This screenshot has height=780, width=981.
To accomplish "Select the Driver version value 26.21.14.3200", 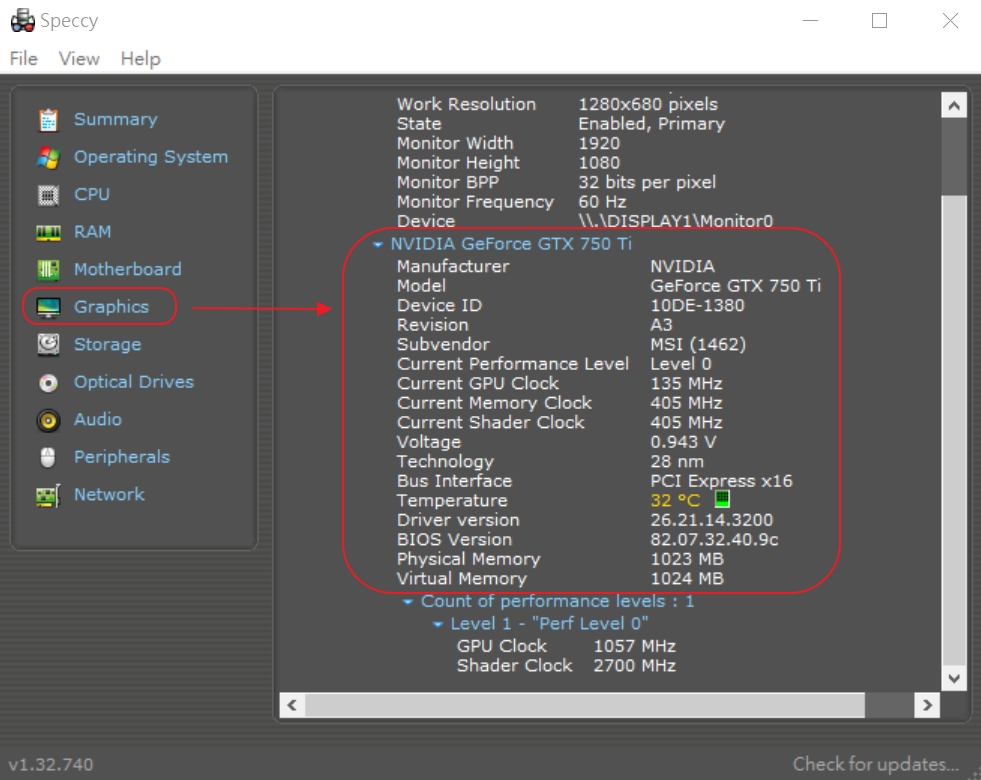I will (x=711, y=520).
